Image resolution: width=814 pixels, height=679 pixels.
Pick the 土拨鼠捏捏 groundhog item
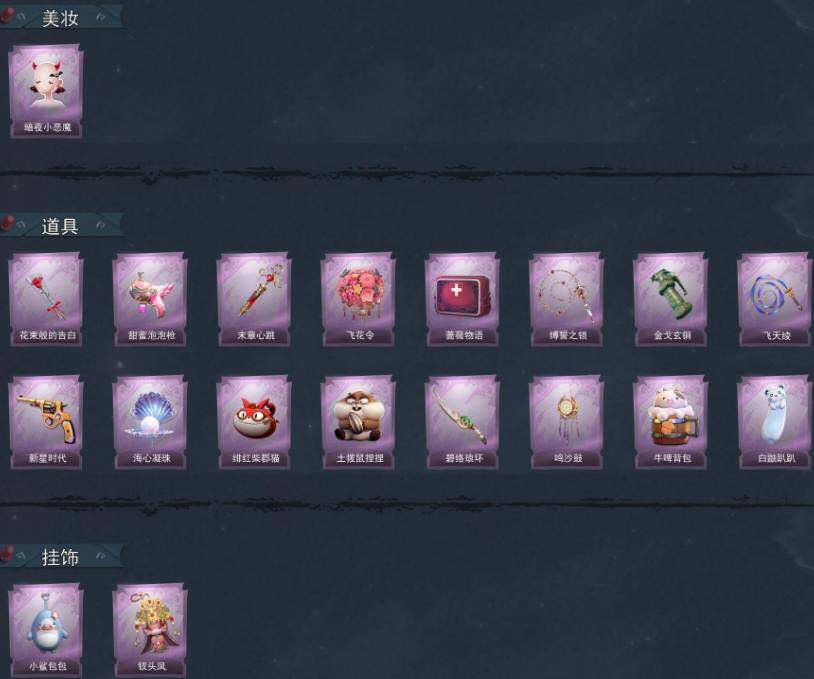[359, 423]
